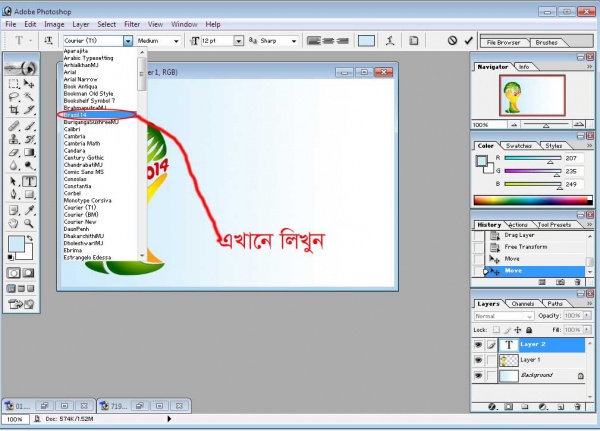Select the Hand tool
Viewport: 600px width, 431px height.
pos(14,224)
